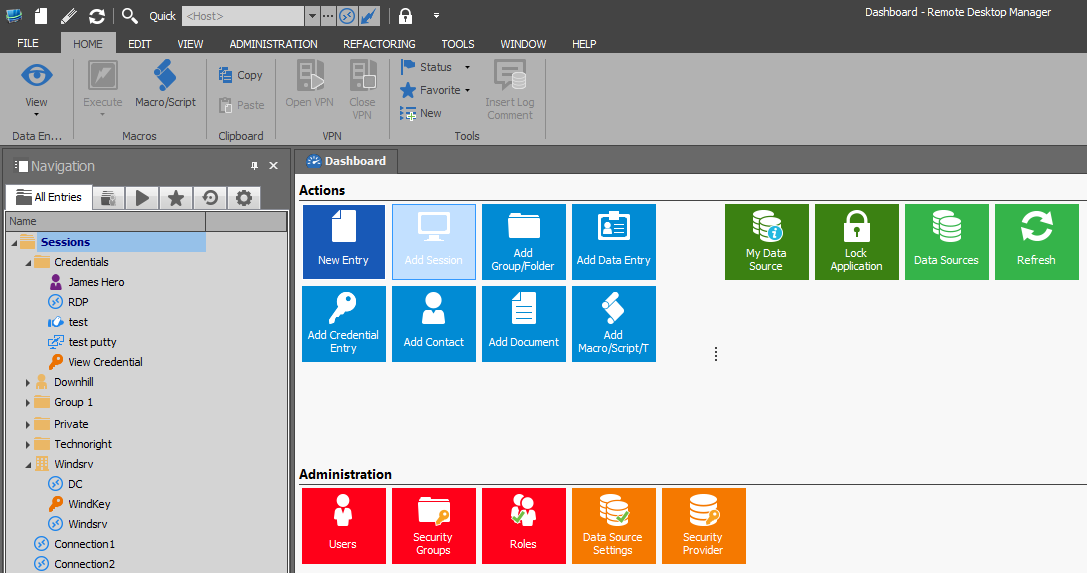Click the Macro/Script ribbon button
The image size is (1087, 573).
165,85
